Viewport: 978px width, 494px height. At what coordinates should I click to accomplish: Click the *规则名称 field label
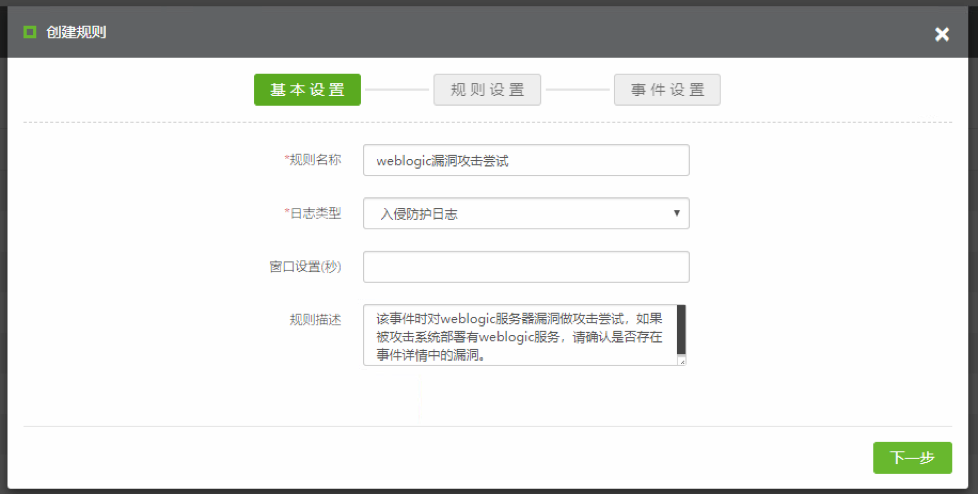[x=313, y=159]
